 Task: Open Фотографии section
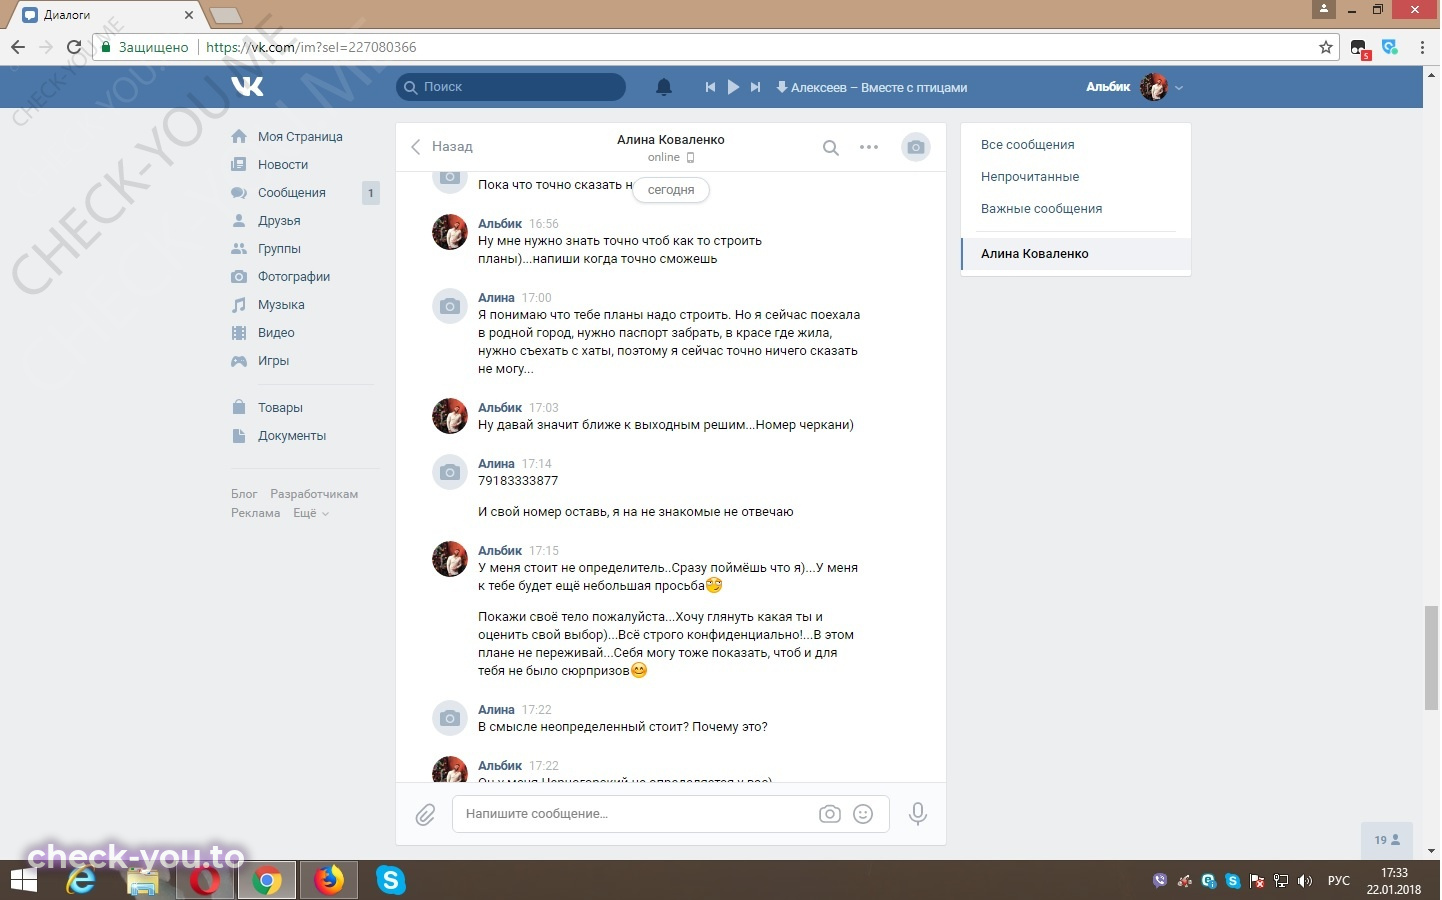(294, 277)
